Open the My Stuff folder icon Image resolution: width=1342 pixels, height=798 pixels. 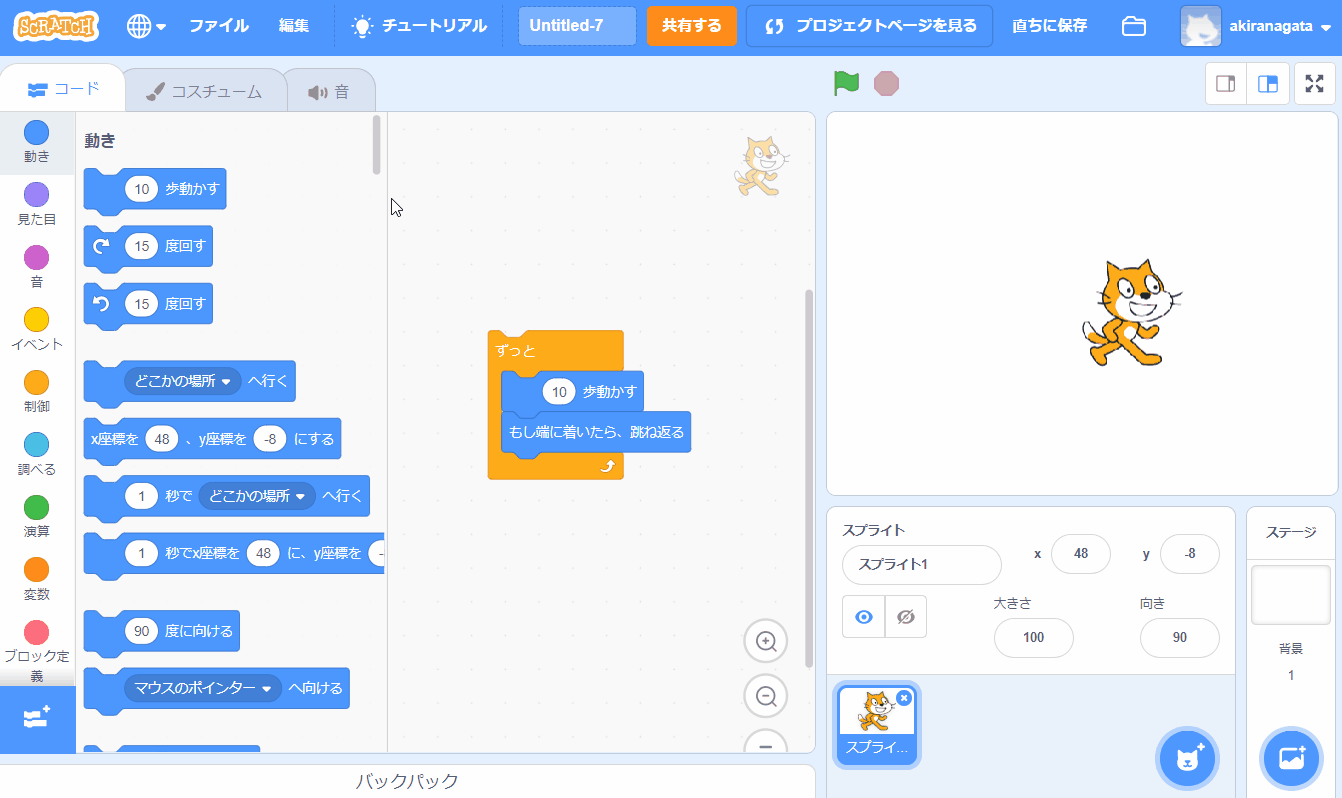(1134, 26)
